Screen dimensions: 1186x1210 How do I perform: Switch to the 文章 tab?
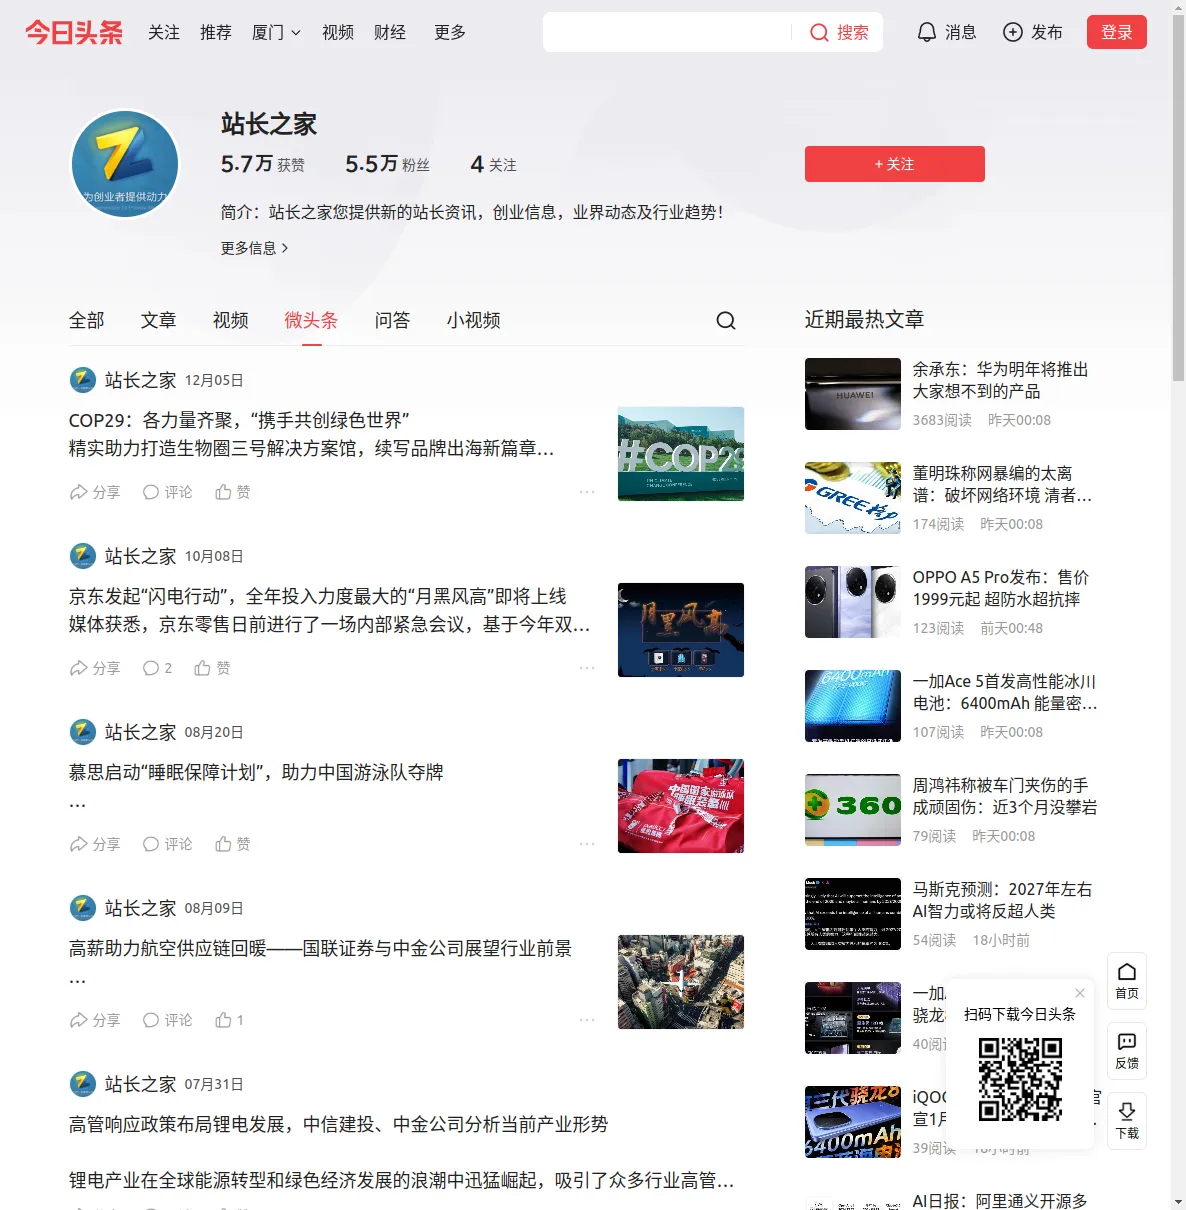coord(159,320)
